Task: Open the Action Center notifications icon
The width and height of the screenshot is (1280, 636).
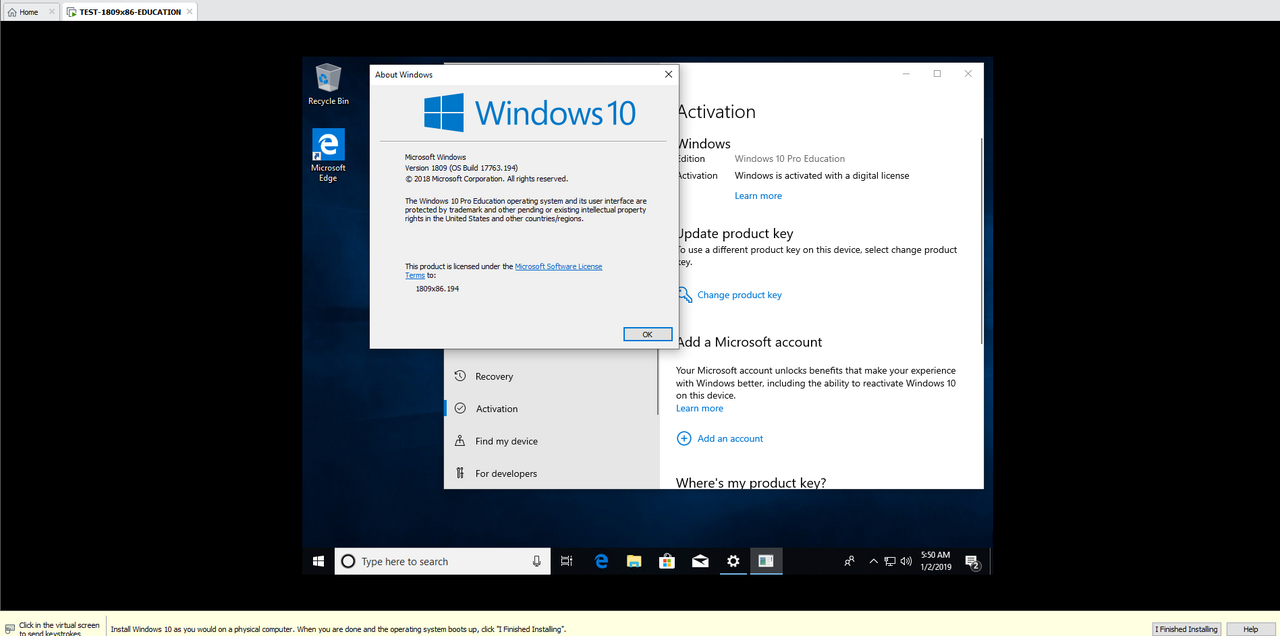Action: coord(972,562)
